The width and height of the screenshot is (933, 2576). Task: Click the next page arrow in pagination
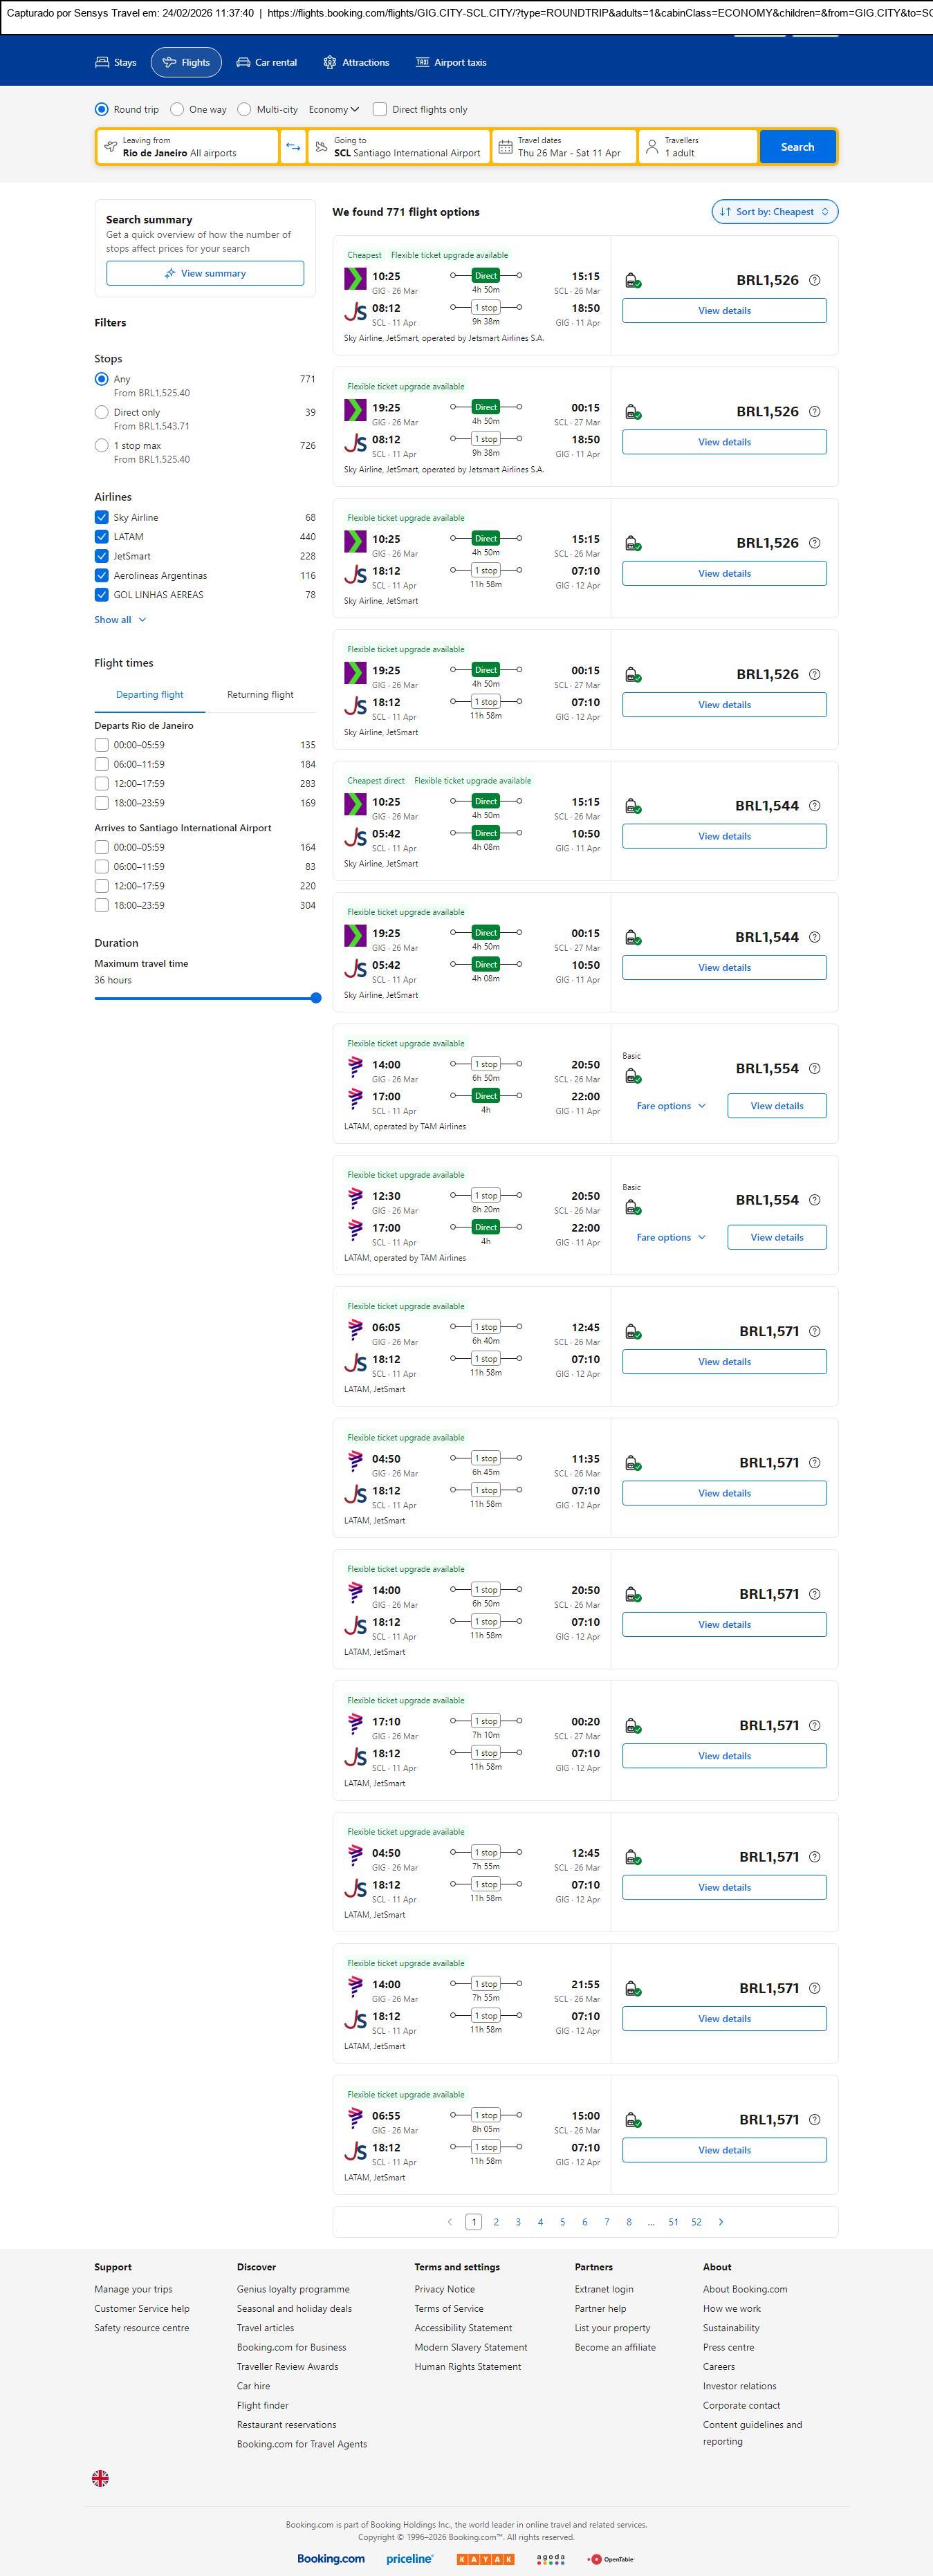click(721, 2222)
